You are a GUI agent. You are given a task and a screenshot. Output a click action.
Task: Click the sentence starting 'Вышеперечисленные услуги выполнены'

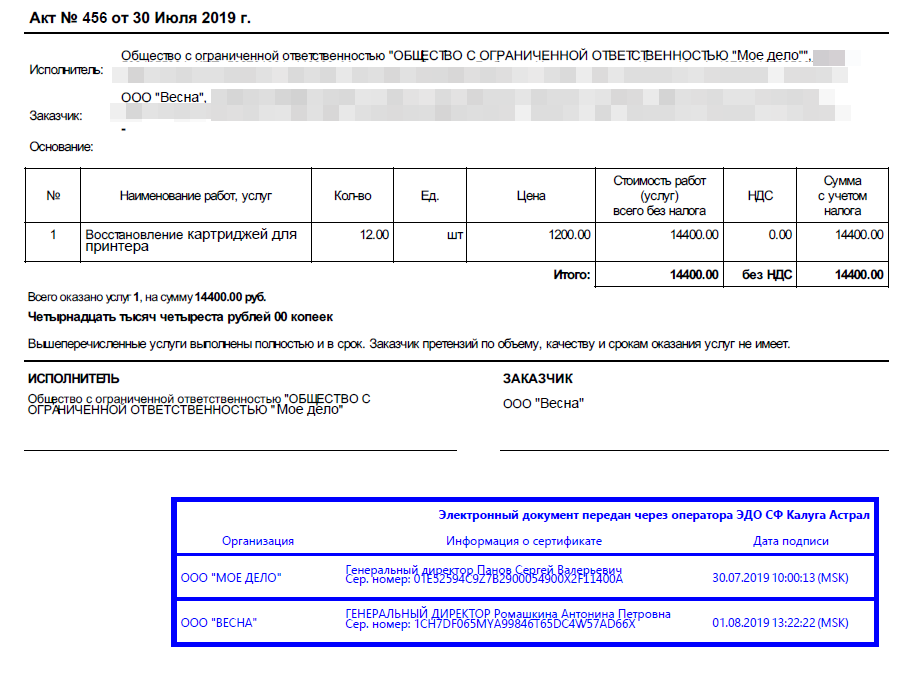(x=409, y=344)
